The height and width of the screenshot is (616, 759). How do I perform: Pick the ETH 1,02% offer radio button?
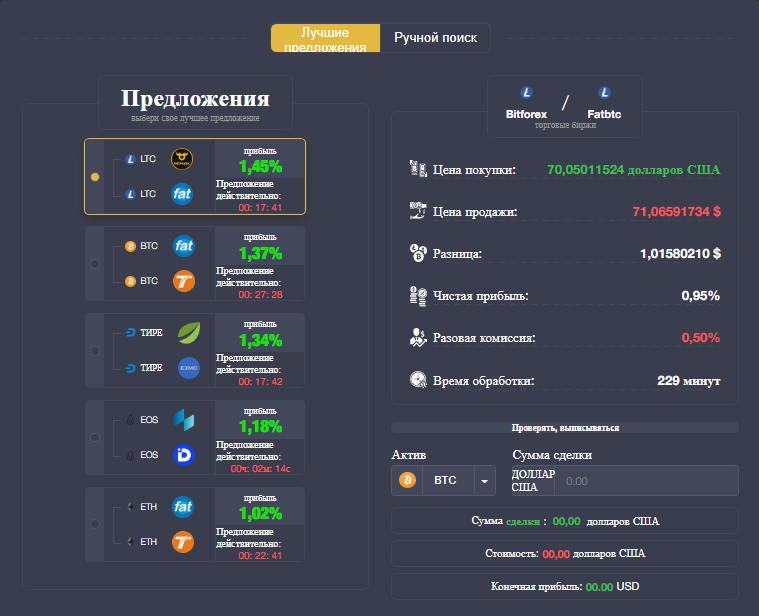pos(95,525)
